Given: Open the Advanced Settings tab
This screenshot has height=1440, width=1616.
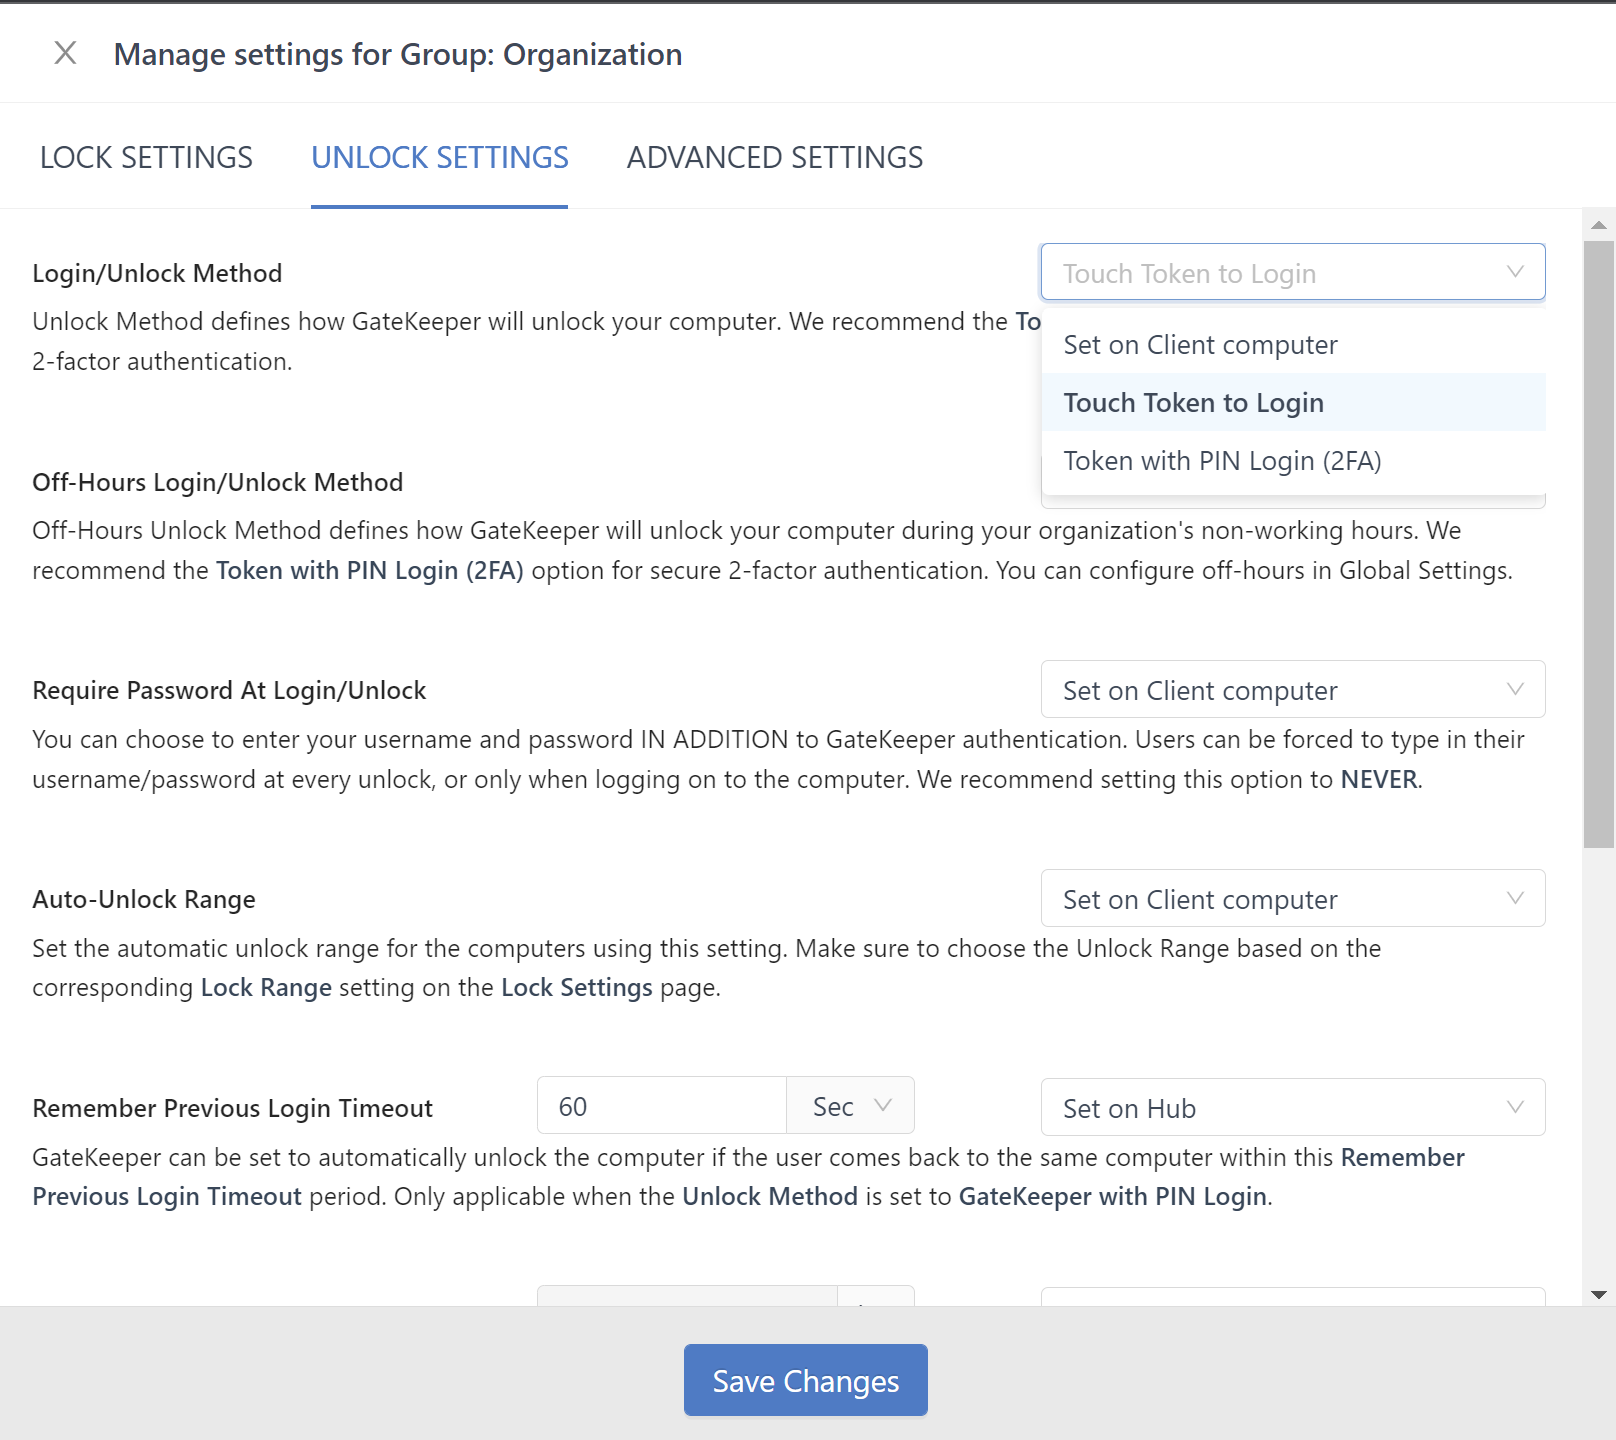Looking at the screenshot, I should click(774, 158).
